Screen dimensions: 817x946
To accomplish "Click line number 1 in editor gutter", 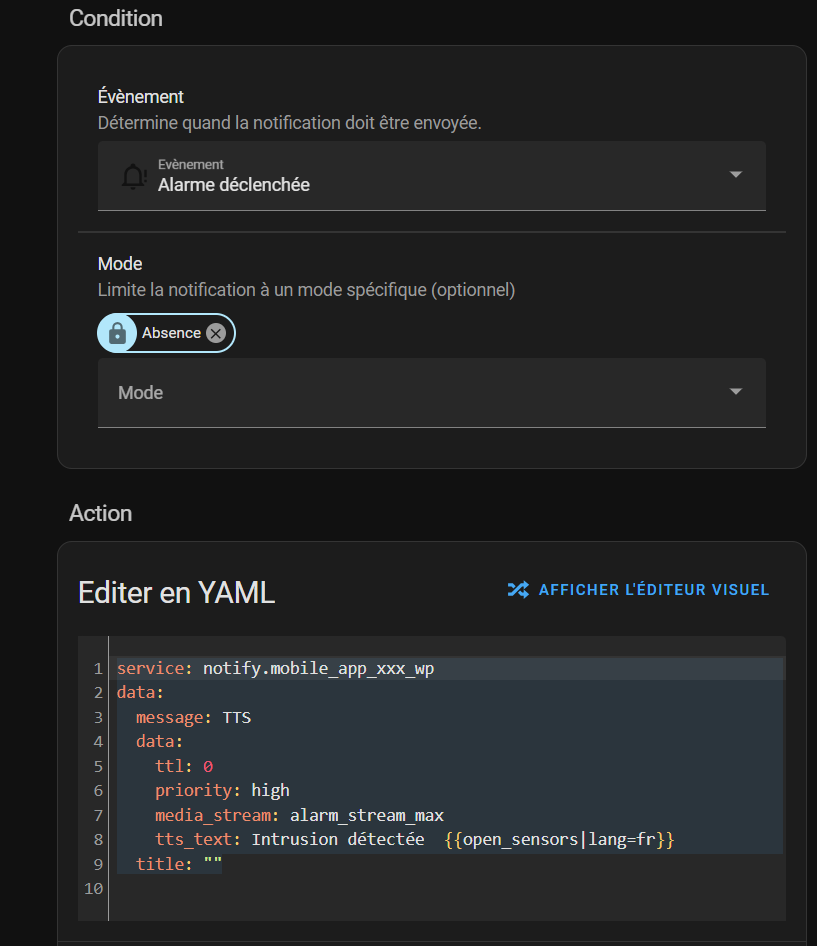I will [x=98, y=668].
